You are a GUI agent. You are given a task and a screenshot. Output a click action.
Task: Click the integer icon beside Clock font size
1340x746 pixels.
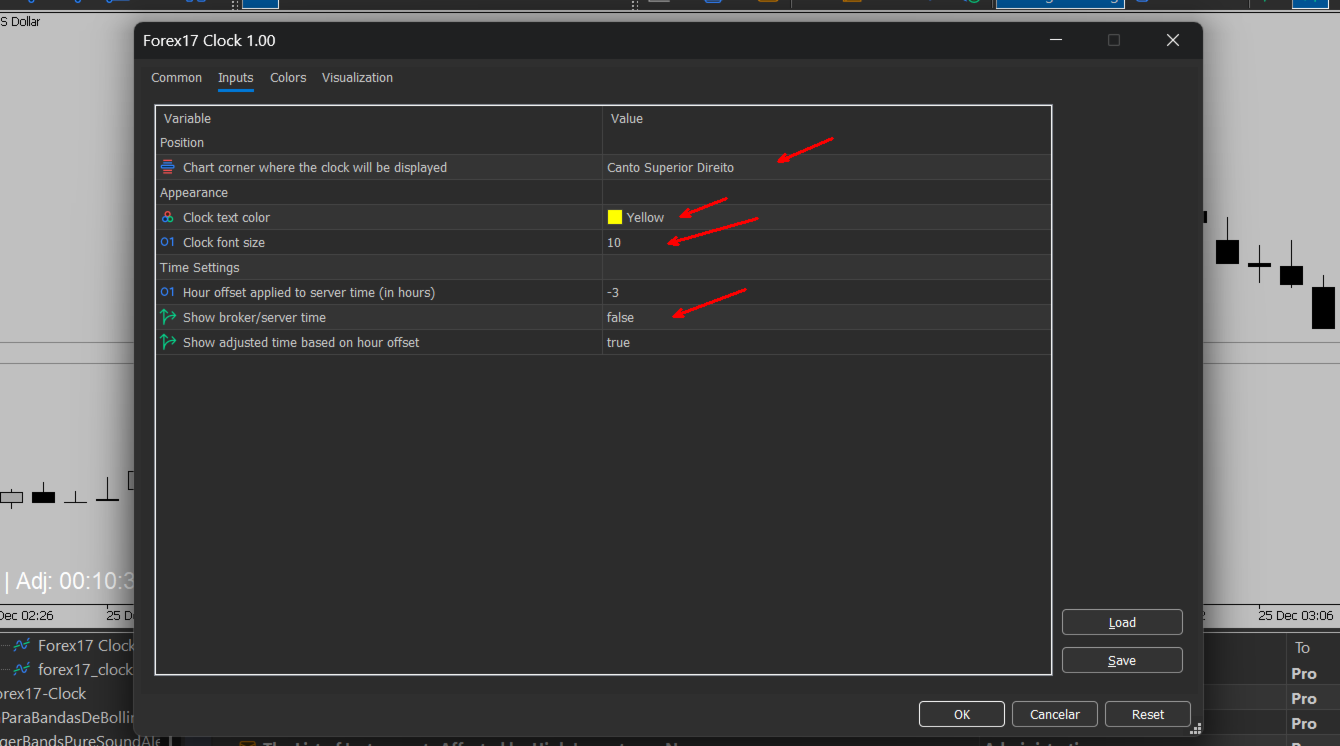tap(167, 242)
